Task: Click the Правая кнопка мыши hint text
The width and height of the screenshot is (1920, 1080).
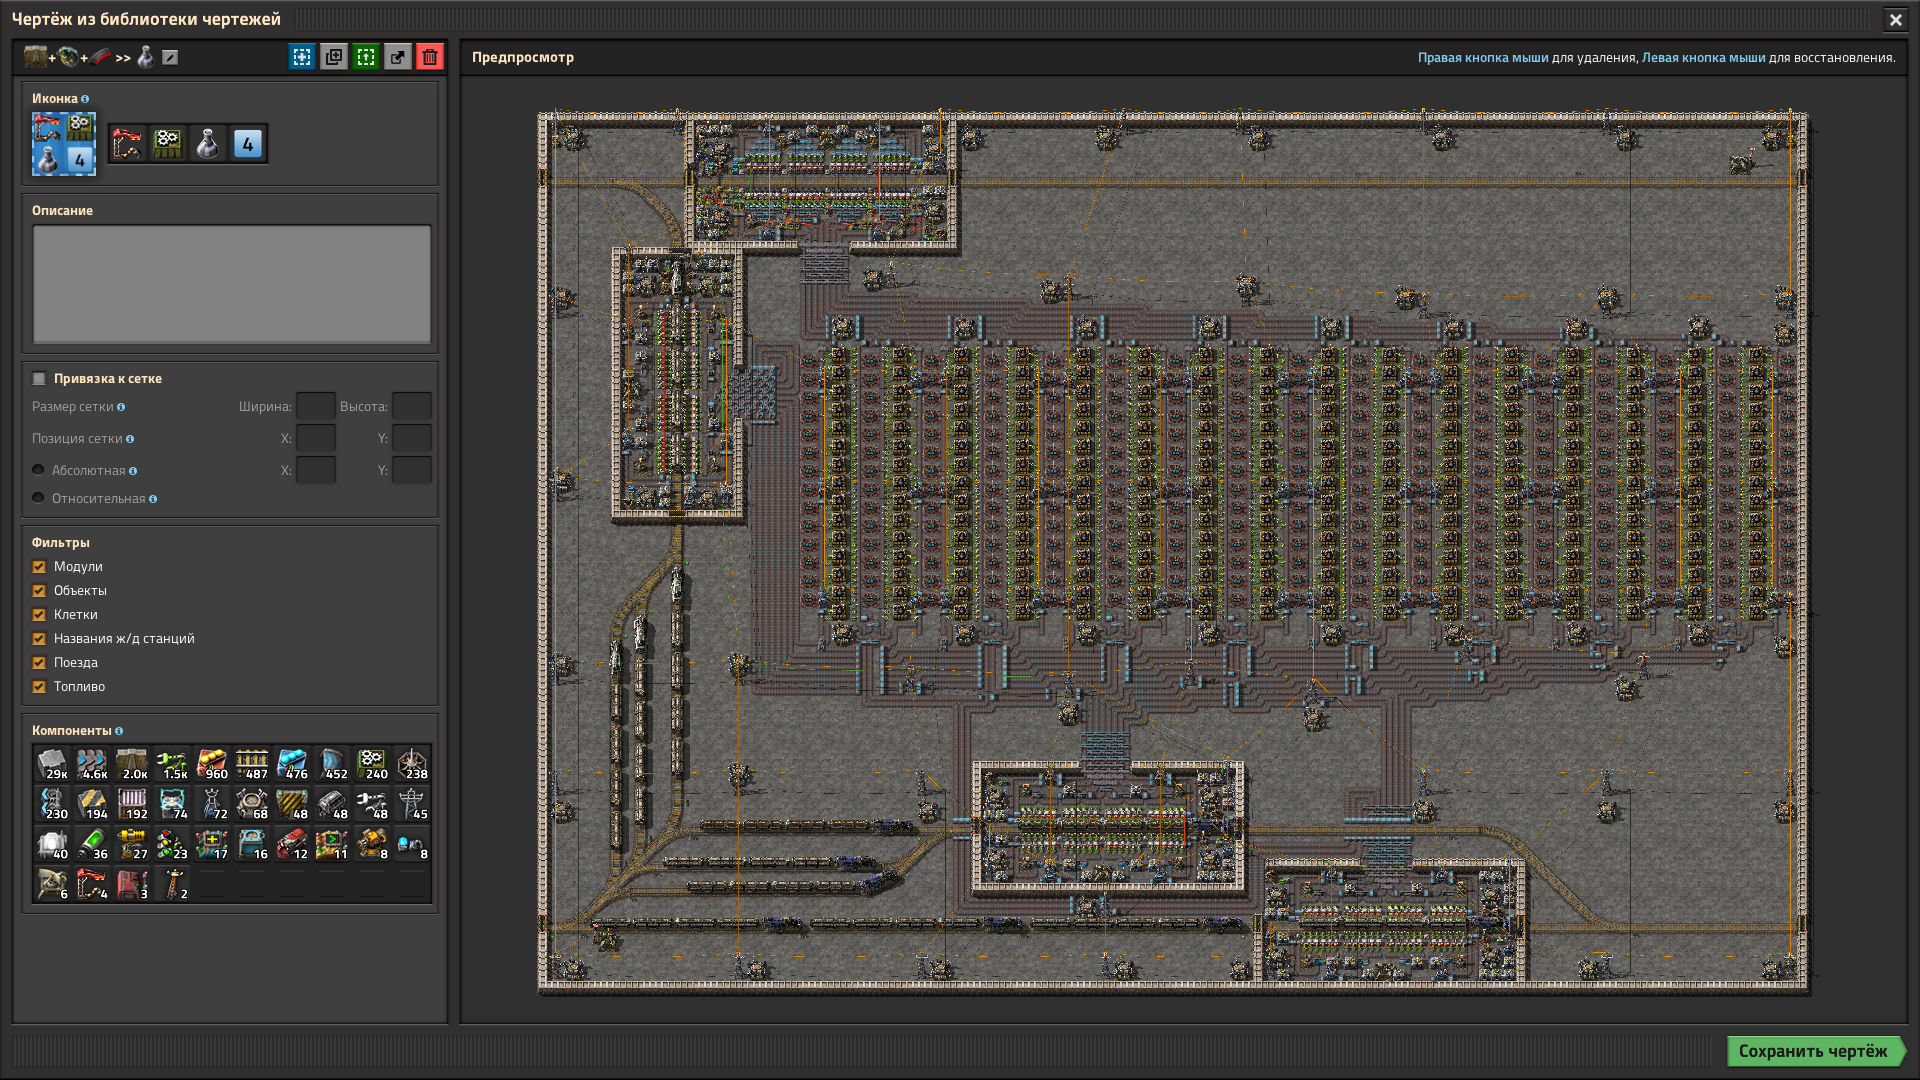Action: click(1483, 57)
